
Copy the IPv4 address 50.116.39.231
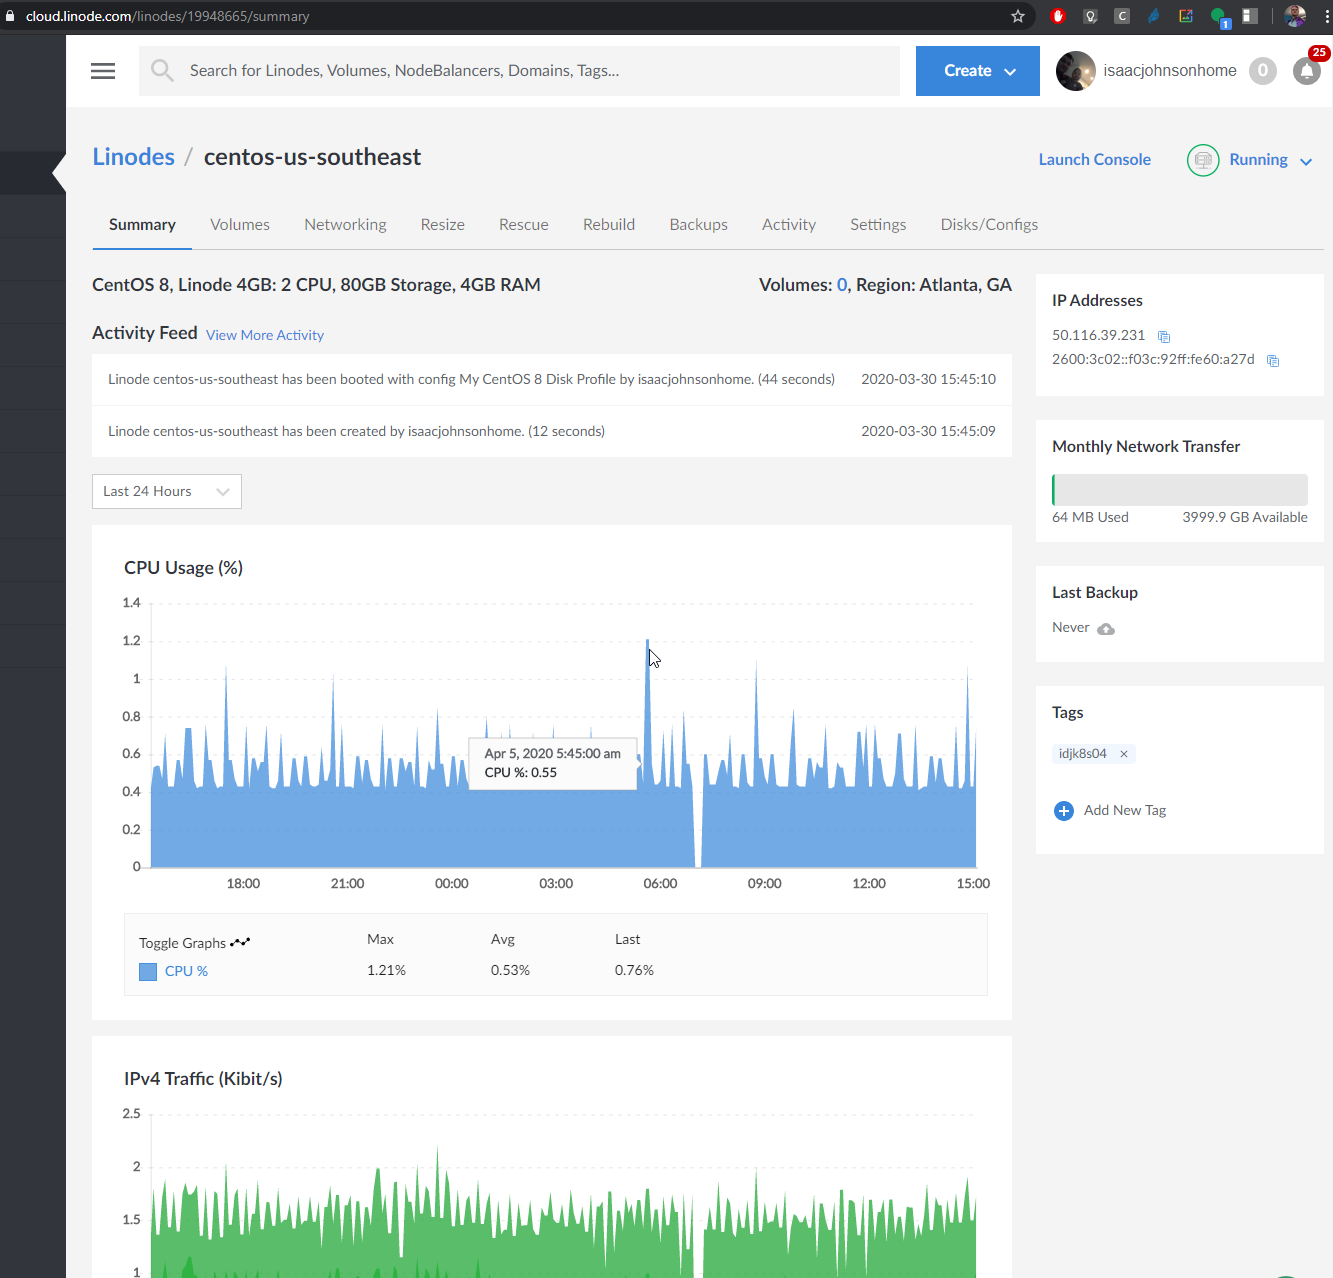pyautogui.click(x=1163, y=337)
